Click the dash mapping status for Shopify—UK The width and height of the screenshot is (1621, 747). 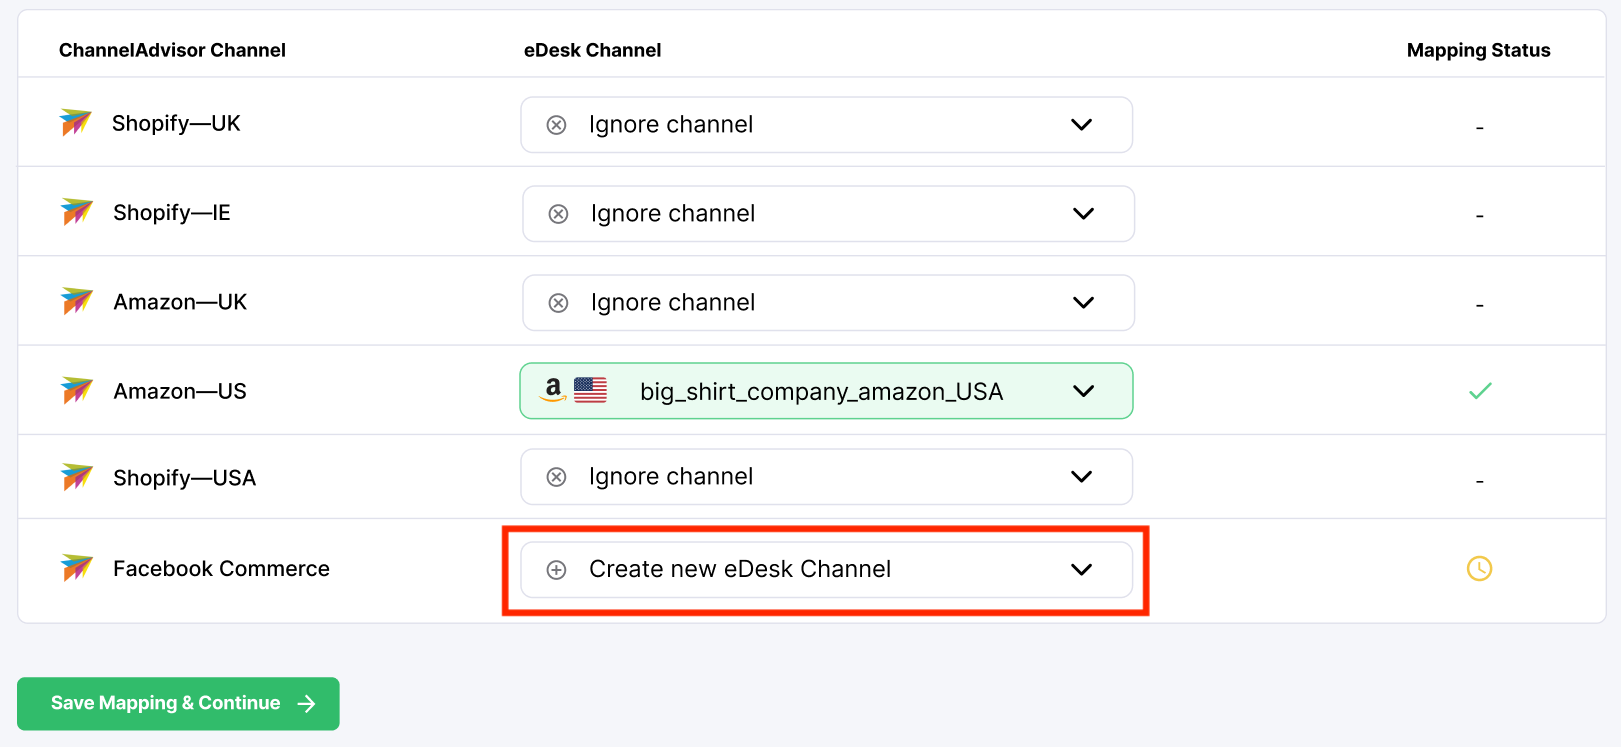click(x=1479, y=128)
